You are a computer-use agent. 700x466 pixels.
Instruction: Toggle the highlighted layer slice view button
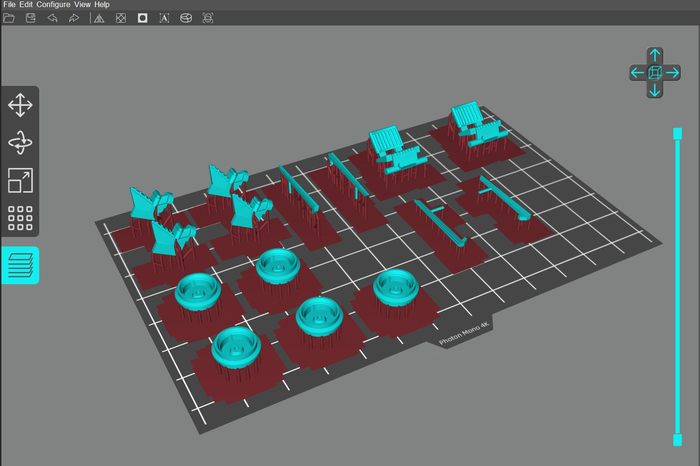(20, 265)
